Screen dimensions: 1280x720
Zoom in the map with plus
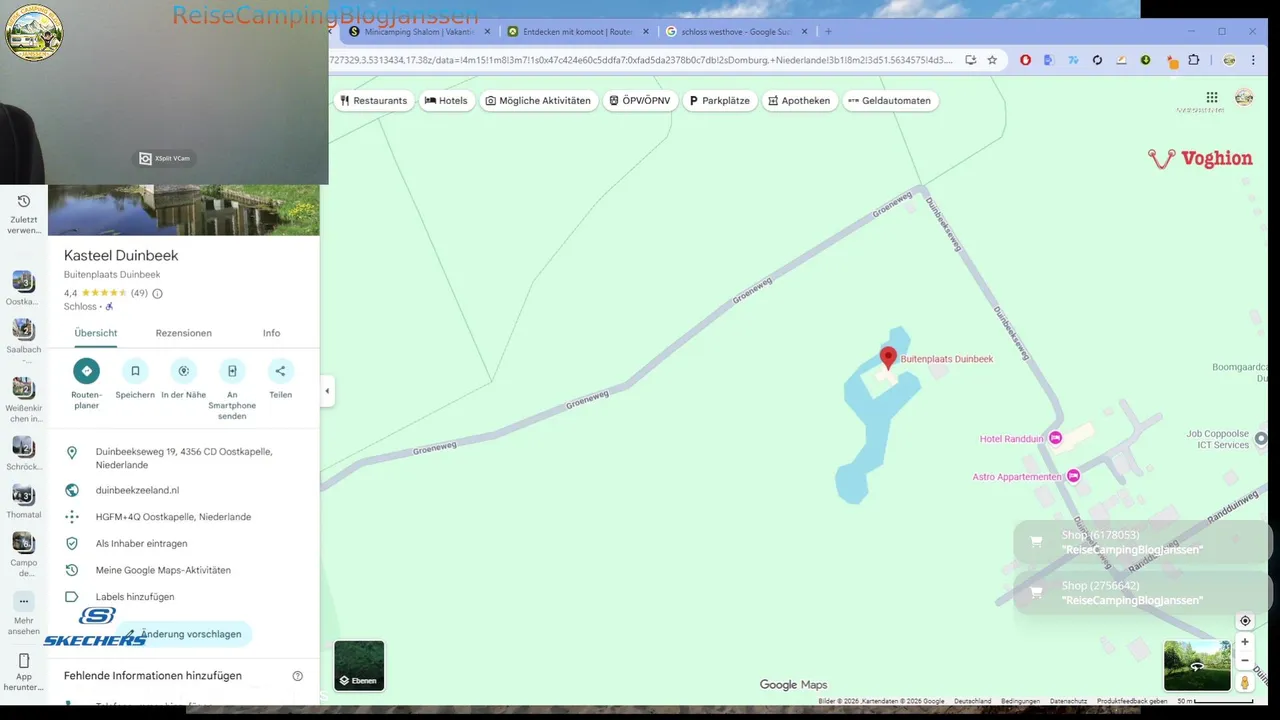1245,642
